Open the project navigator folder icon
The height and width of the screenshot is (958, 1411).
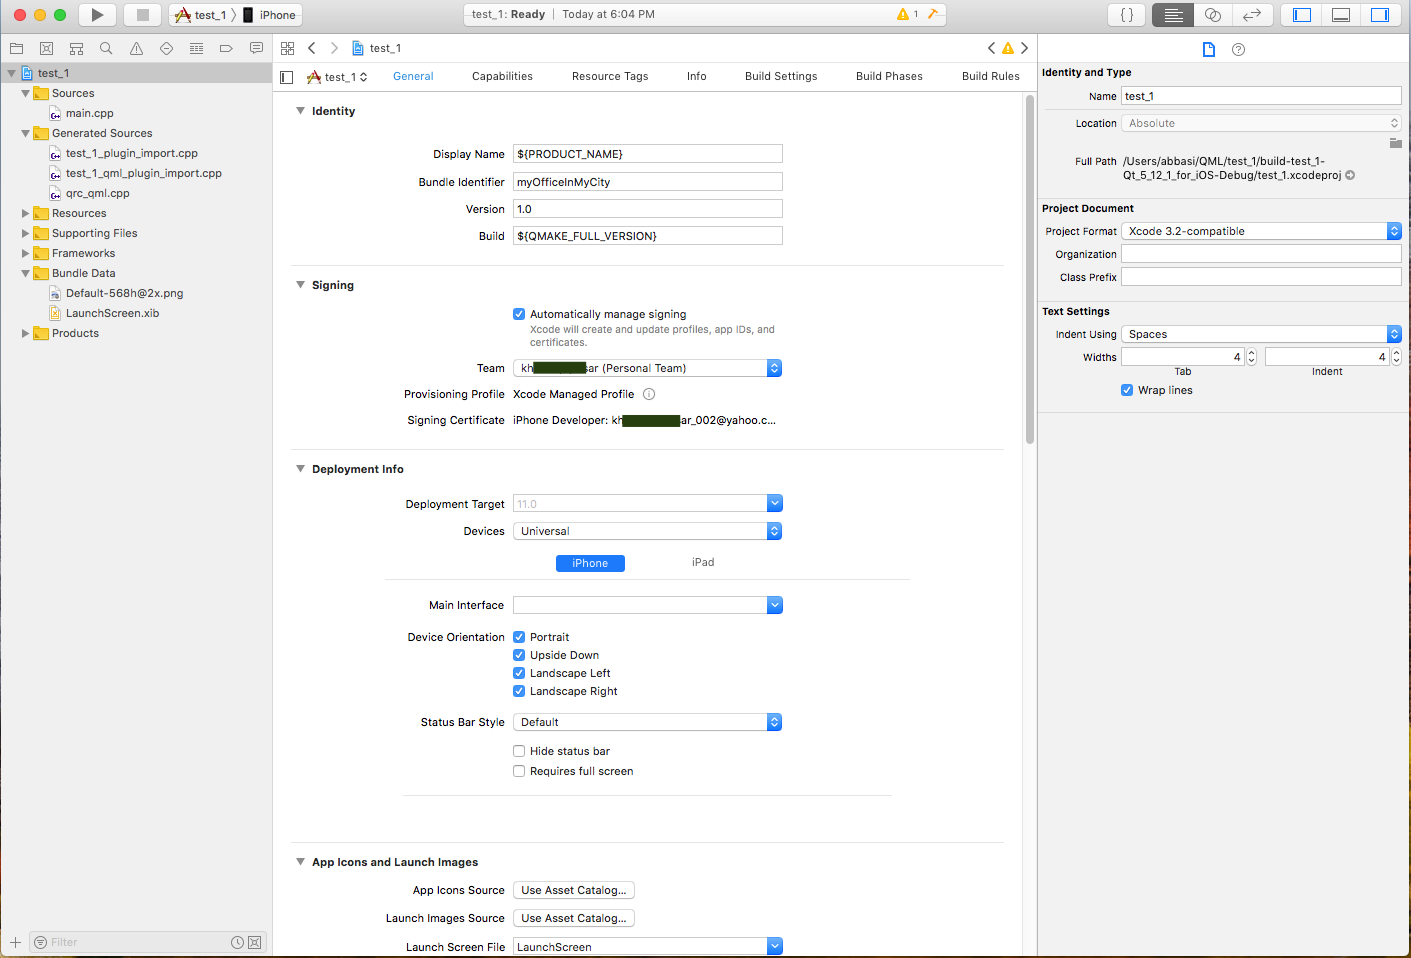(x=16, y=48)
